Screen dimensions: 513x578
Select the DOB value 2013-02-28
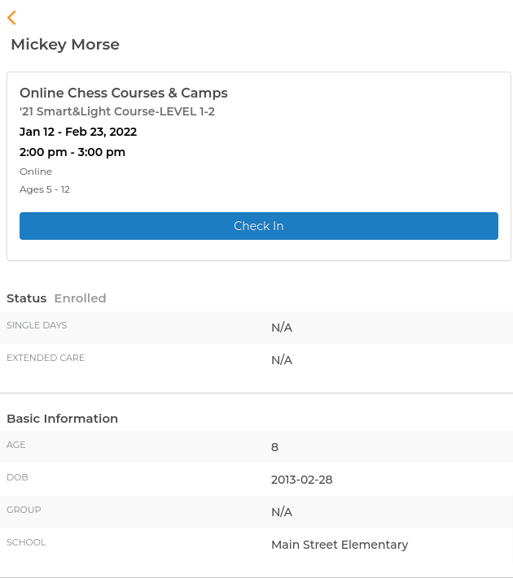tap(302, 480)
